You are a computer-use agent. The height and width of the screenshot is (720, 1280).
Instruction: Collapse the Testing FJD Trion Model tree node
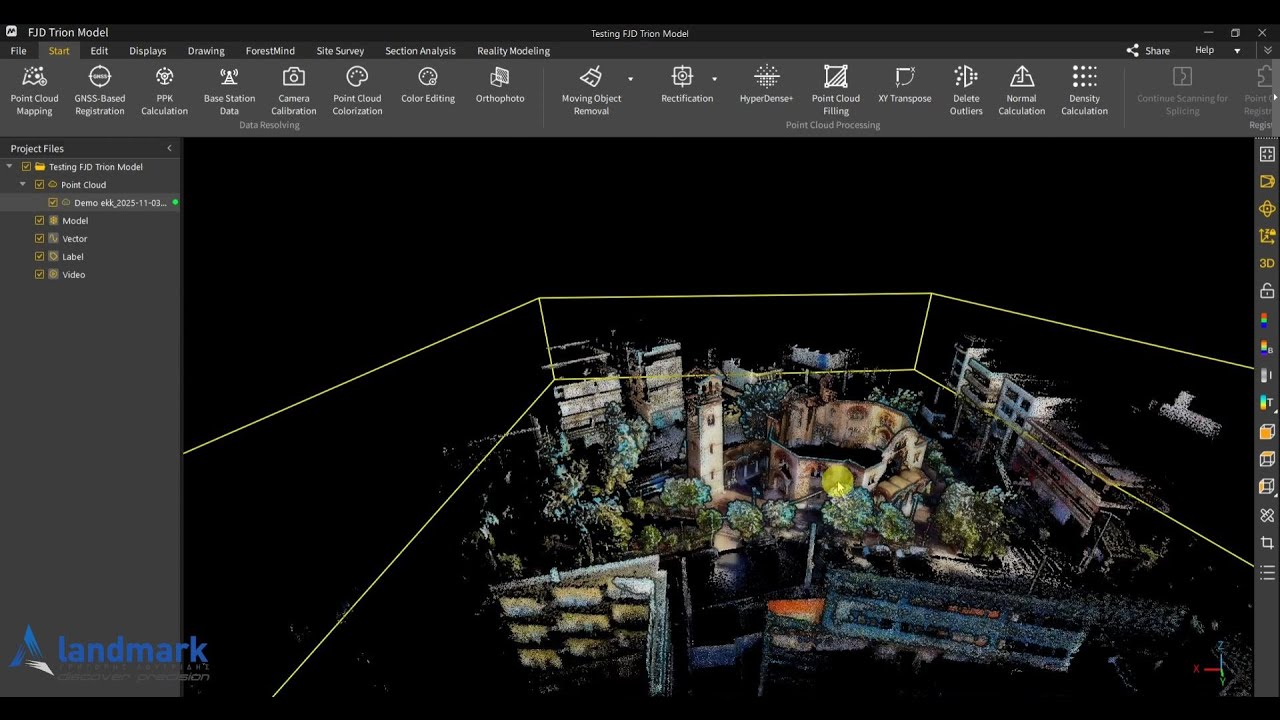9,167
